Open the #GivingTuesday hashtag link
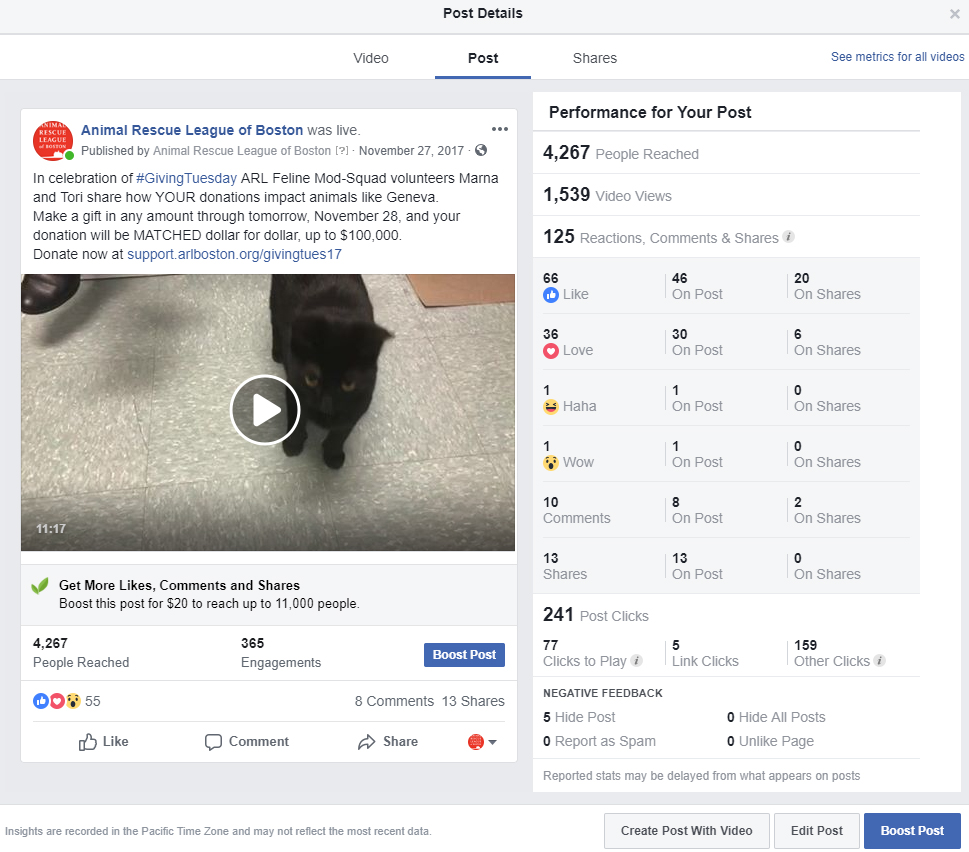 pos(186,179)
